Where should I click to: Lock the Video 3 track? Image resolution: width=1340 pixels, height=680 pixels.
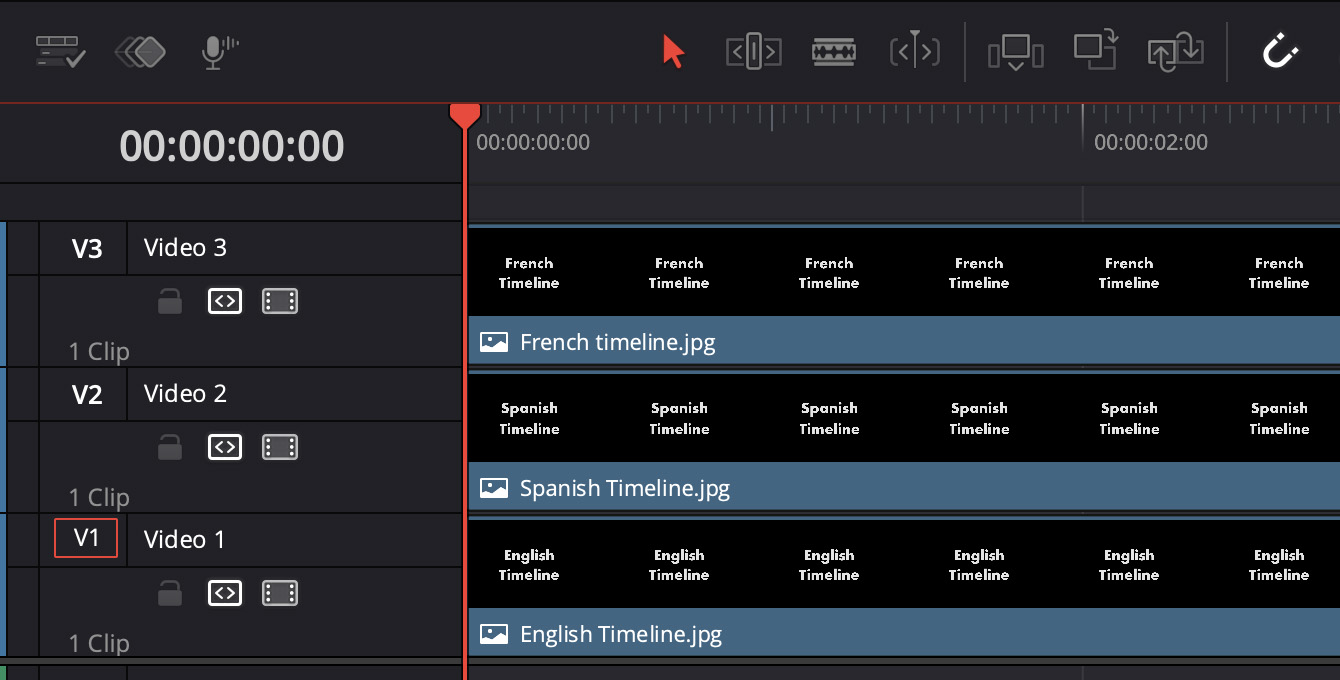tap(170, 301)
